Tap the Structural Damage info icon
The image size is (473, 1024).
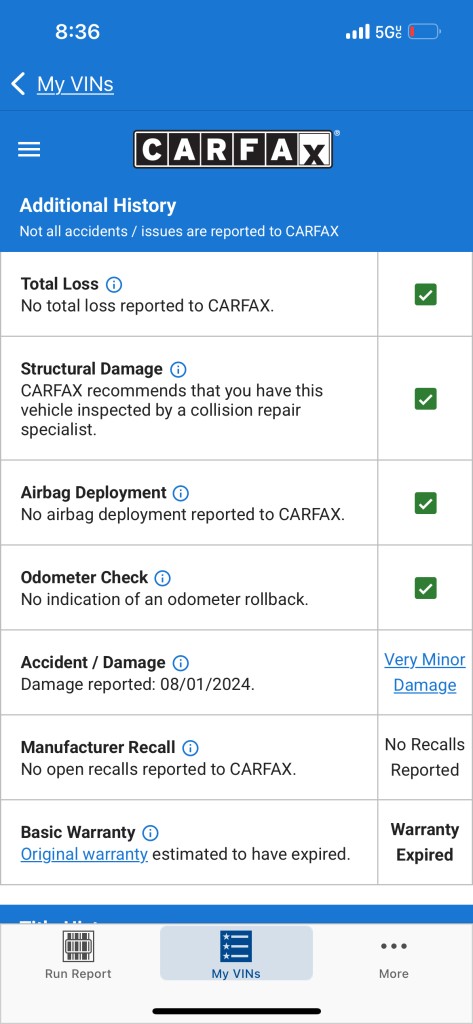click(x=178, y=369)
